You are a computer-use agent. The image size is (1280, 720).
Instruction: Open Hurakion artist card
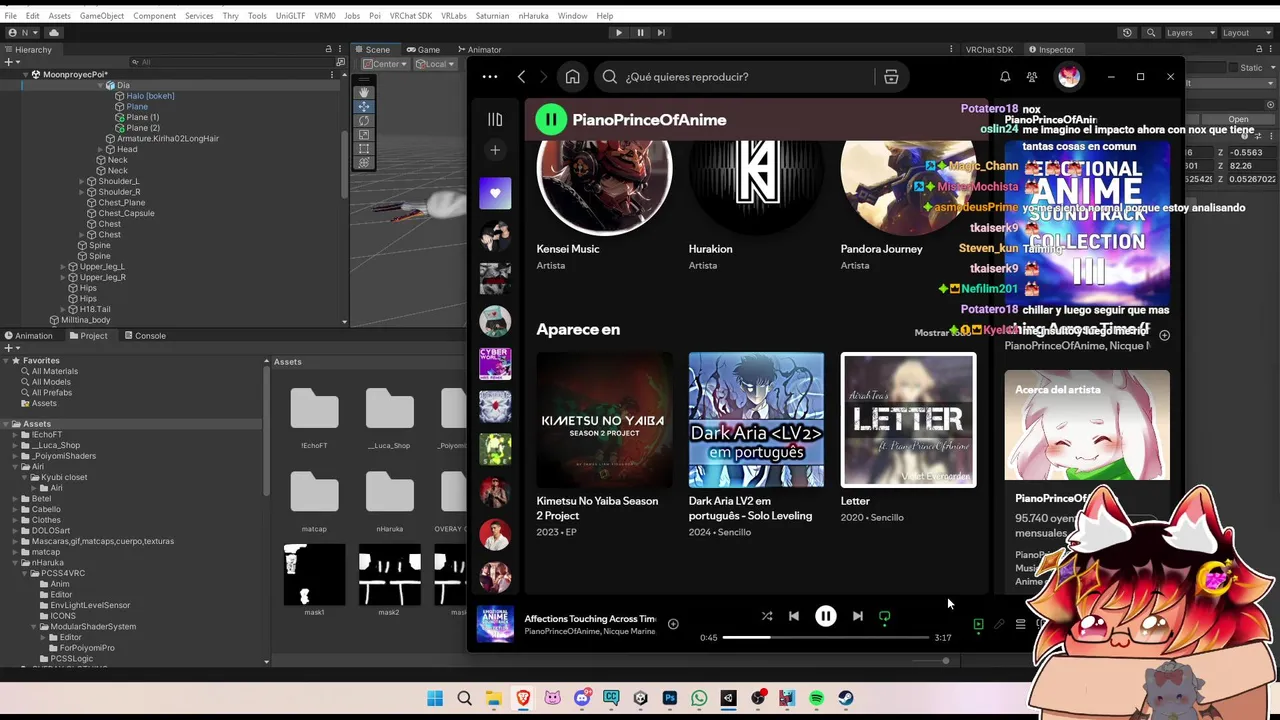[756, 205]
